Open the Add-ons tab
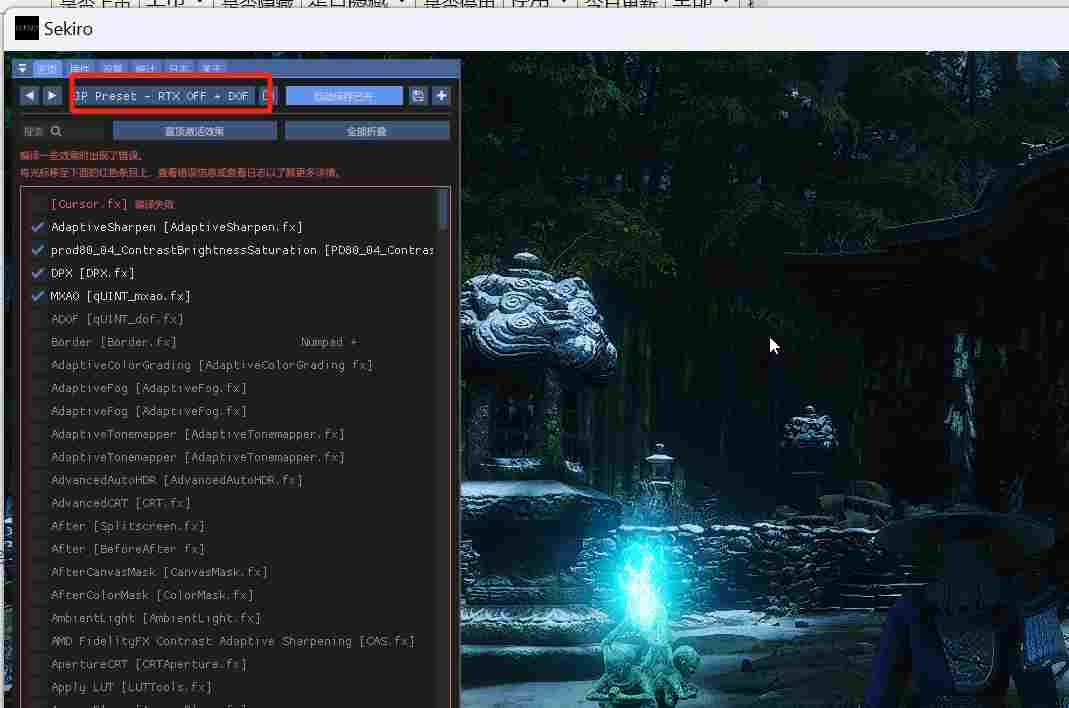Screen dimensions: 1069x708 coord(80,68)
